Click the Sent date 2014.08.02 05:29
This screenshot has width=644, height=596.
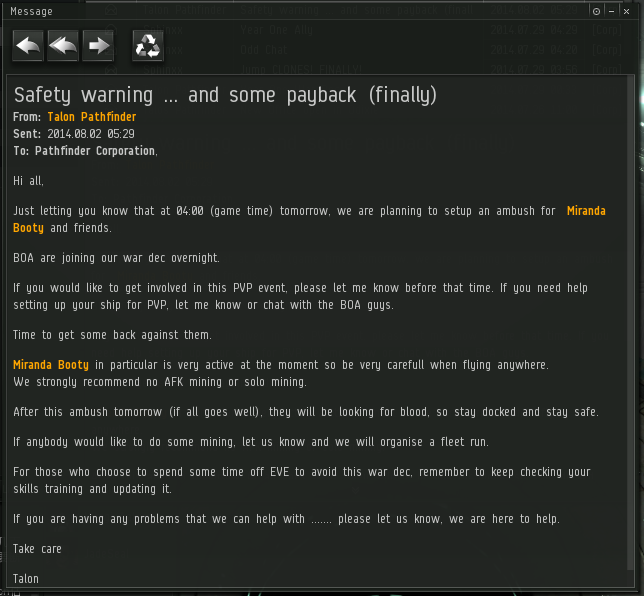[x=90, y=134]
